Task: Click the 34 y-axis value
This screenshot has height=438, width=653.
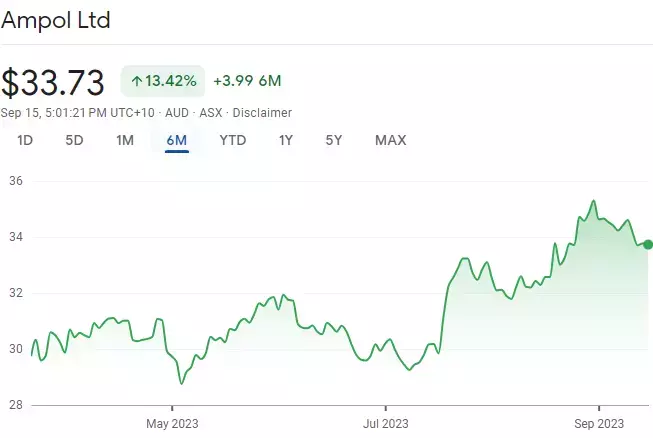Action: click(16, 237)
